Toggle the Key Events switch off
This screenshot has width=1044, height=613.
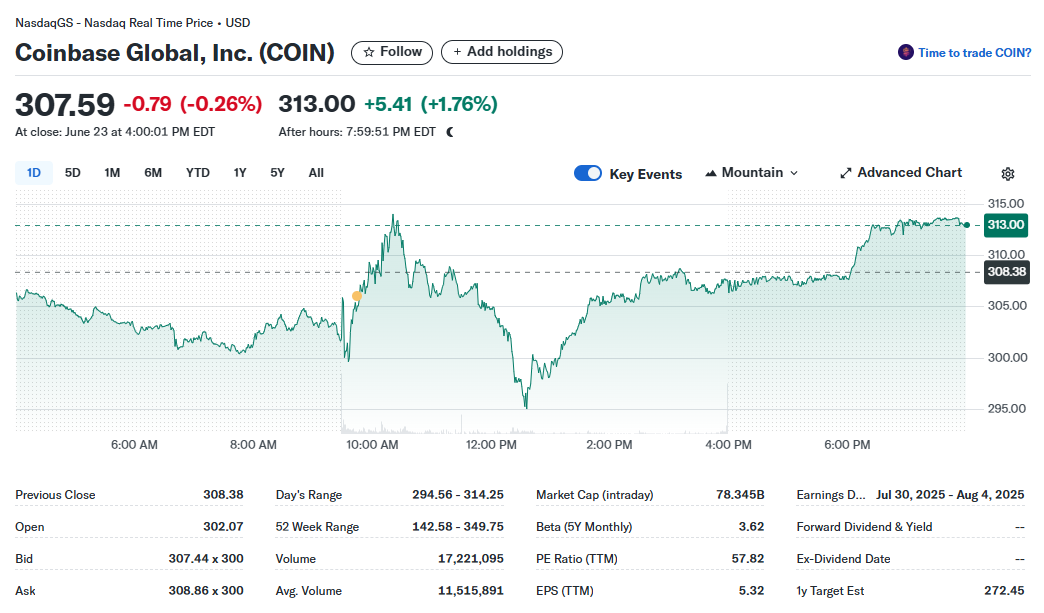pos(588,173)
